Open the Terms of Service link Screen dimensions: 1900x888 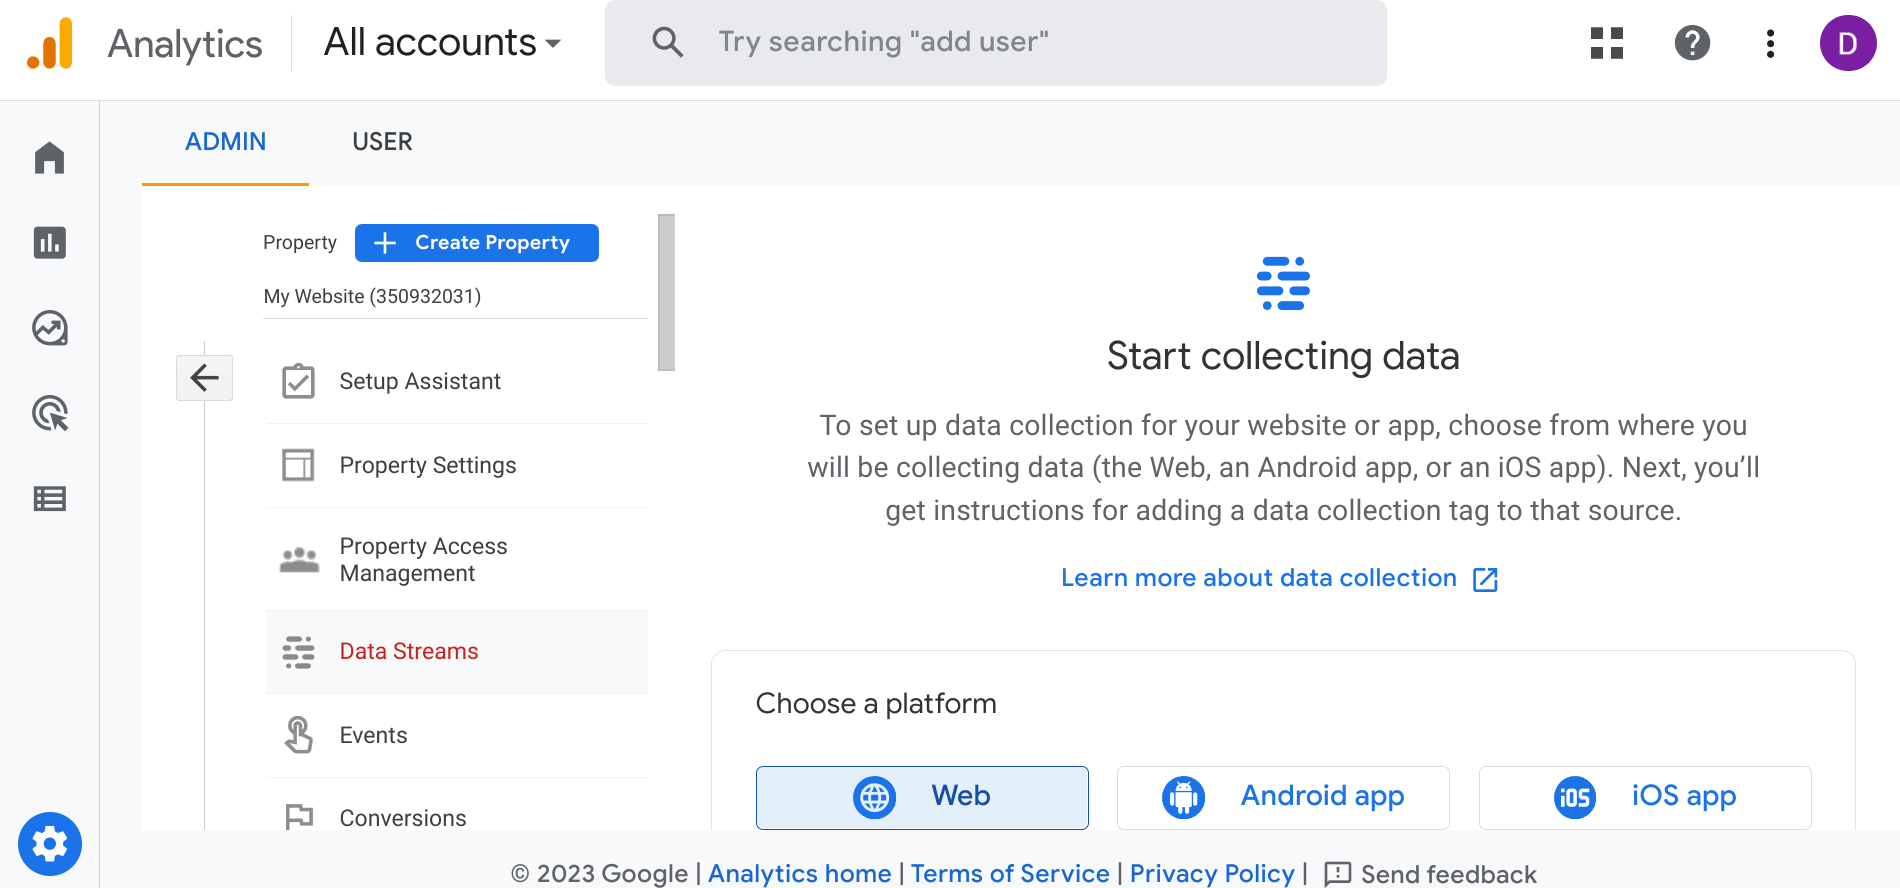(1009, 873)
